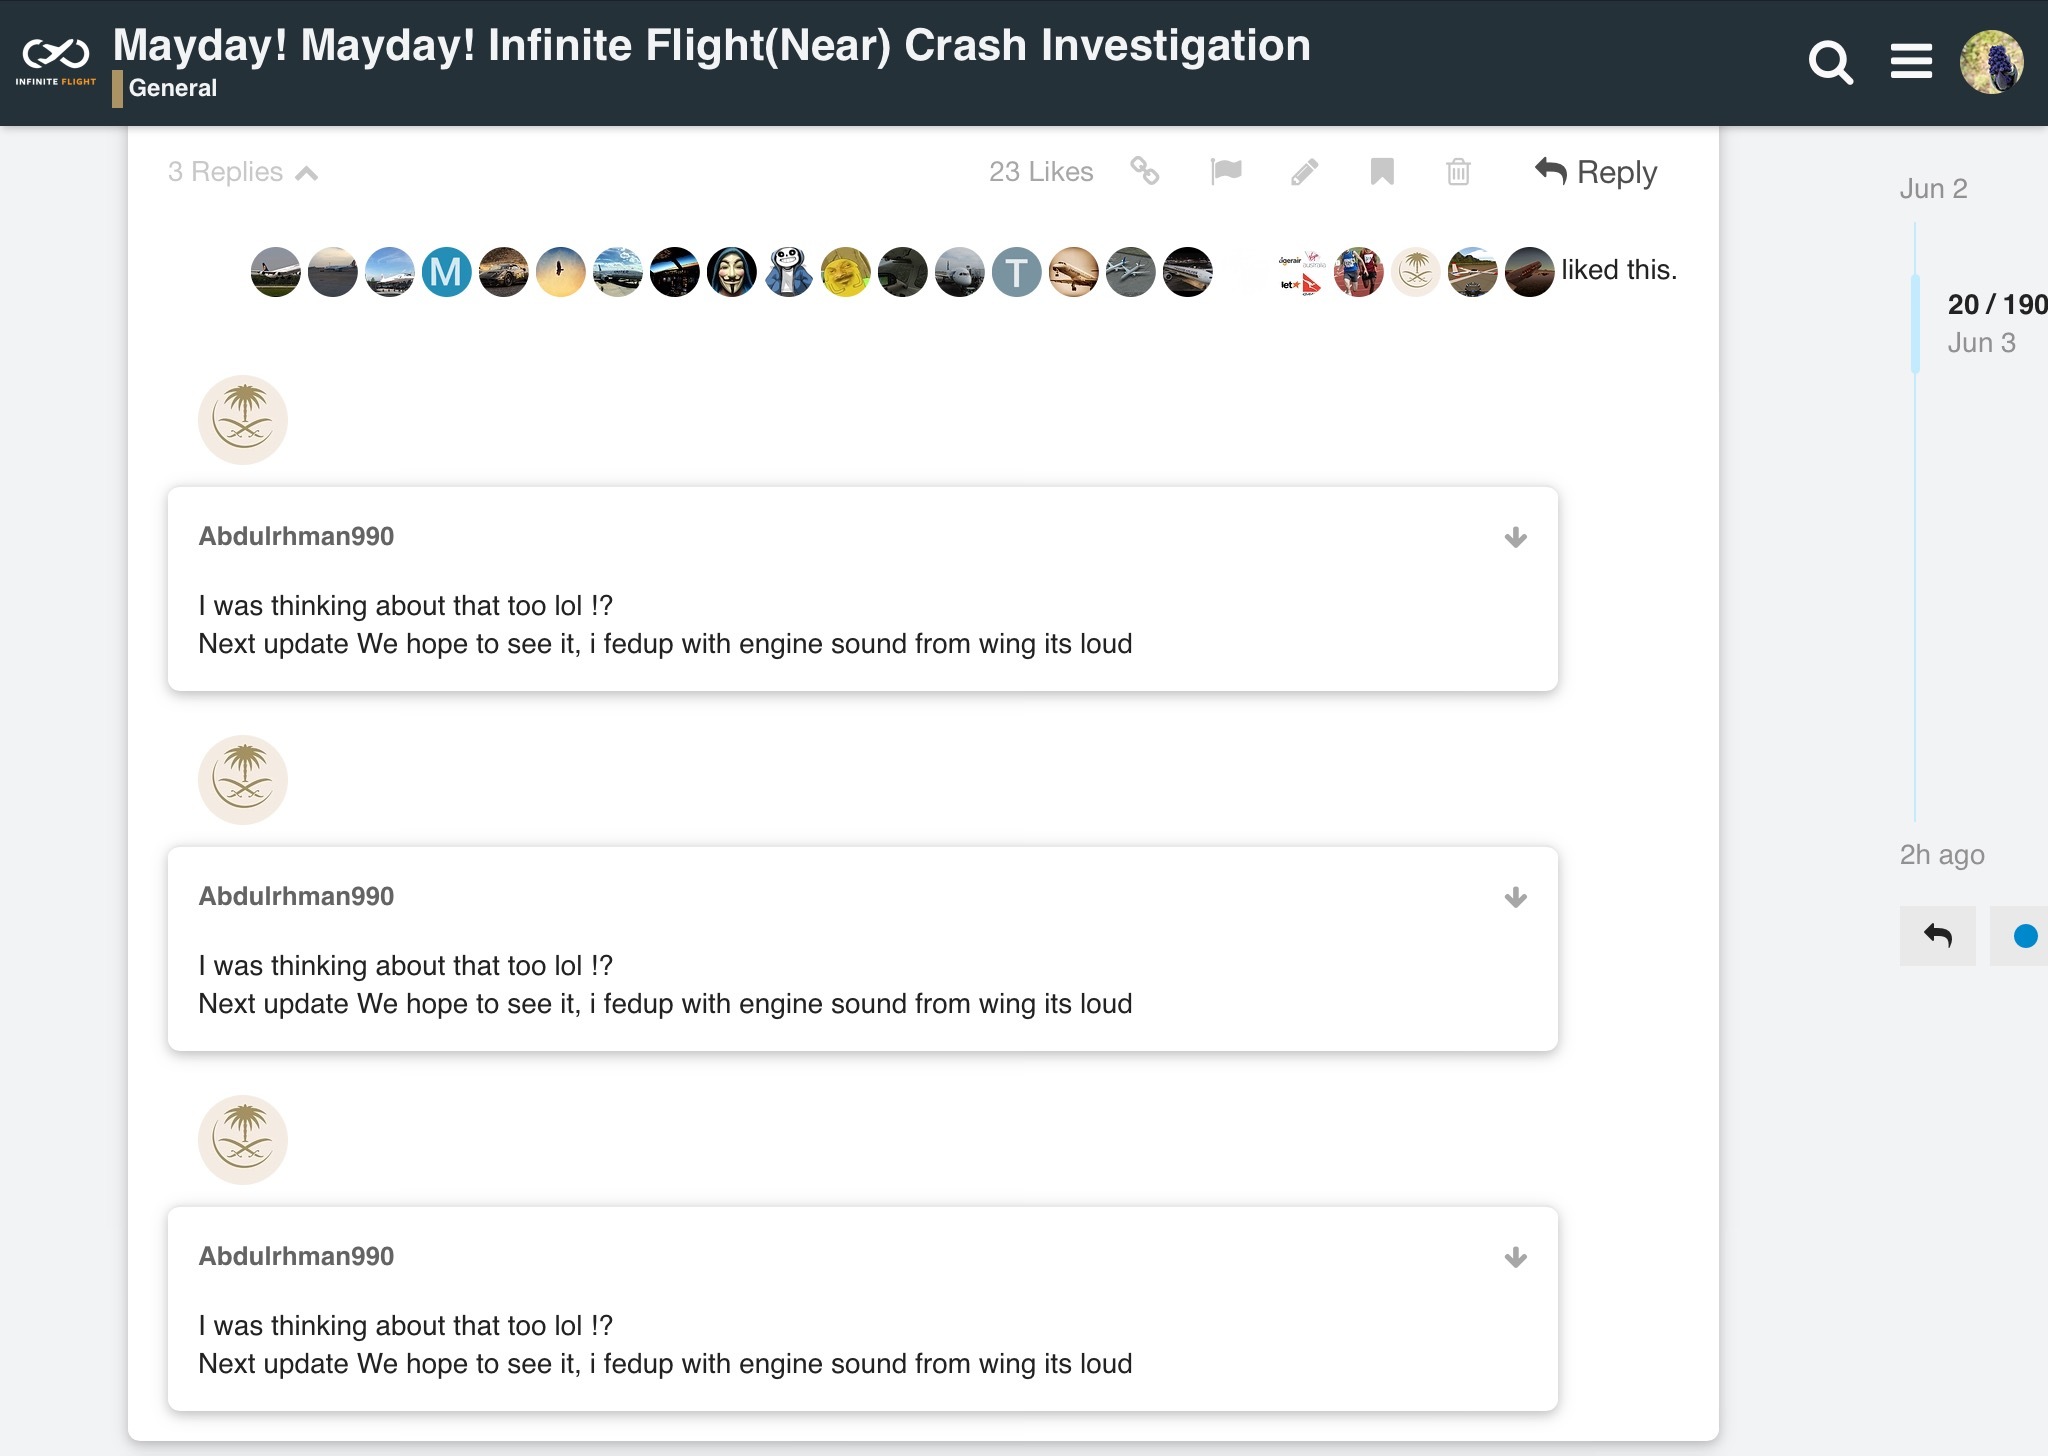This screenshot has height=1456, width=2048.
Task: Jump to third Abdulrhman990 reply via arrow
Action: (x=1515, y=1258)
